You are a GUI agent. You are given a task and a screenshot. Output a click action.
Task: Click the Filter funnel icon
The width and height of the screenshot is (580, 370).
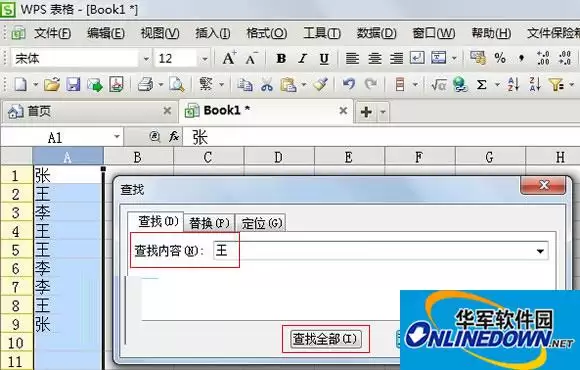[x=556, y=85]
